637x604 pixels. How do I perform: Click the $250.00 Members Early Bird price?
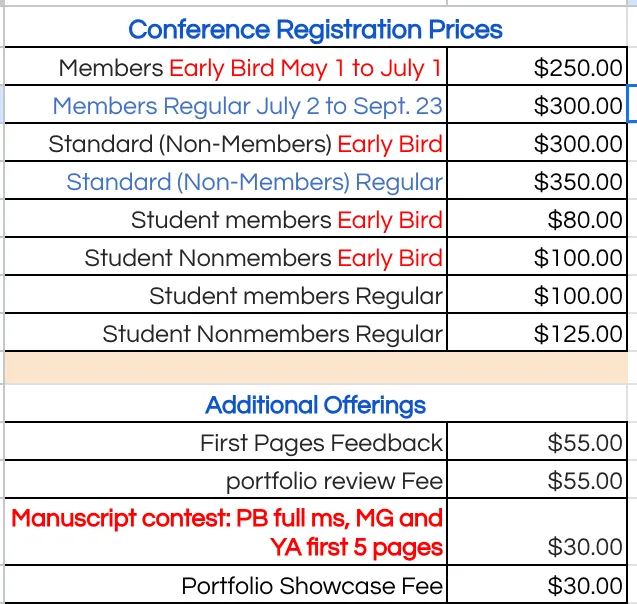click(578, 68)
